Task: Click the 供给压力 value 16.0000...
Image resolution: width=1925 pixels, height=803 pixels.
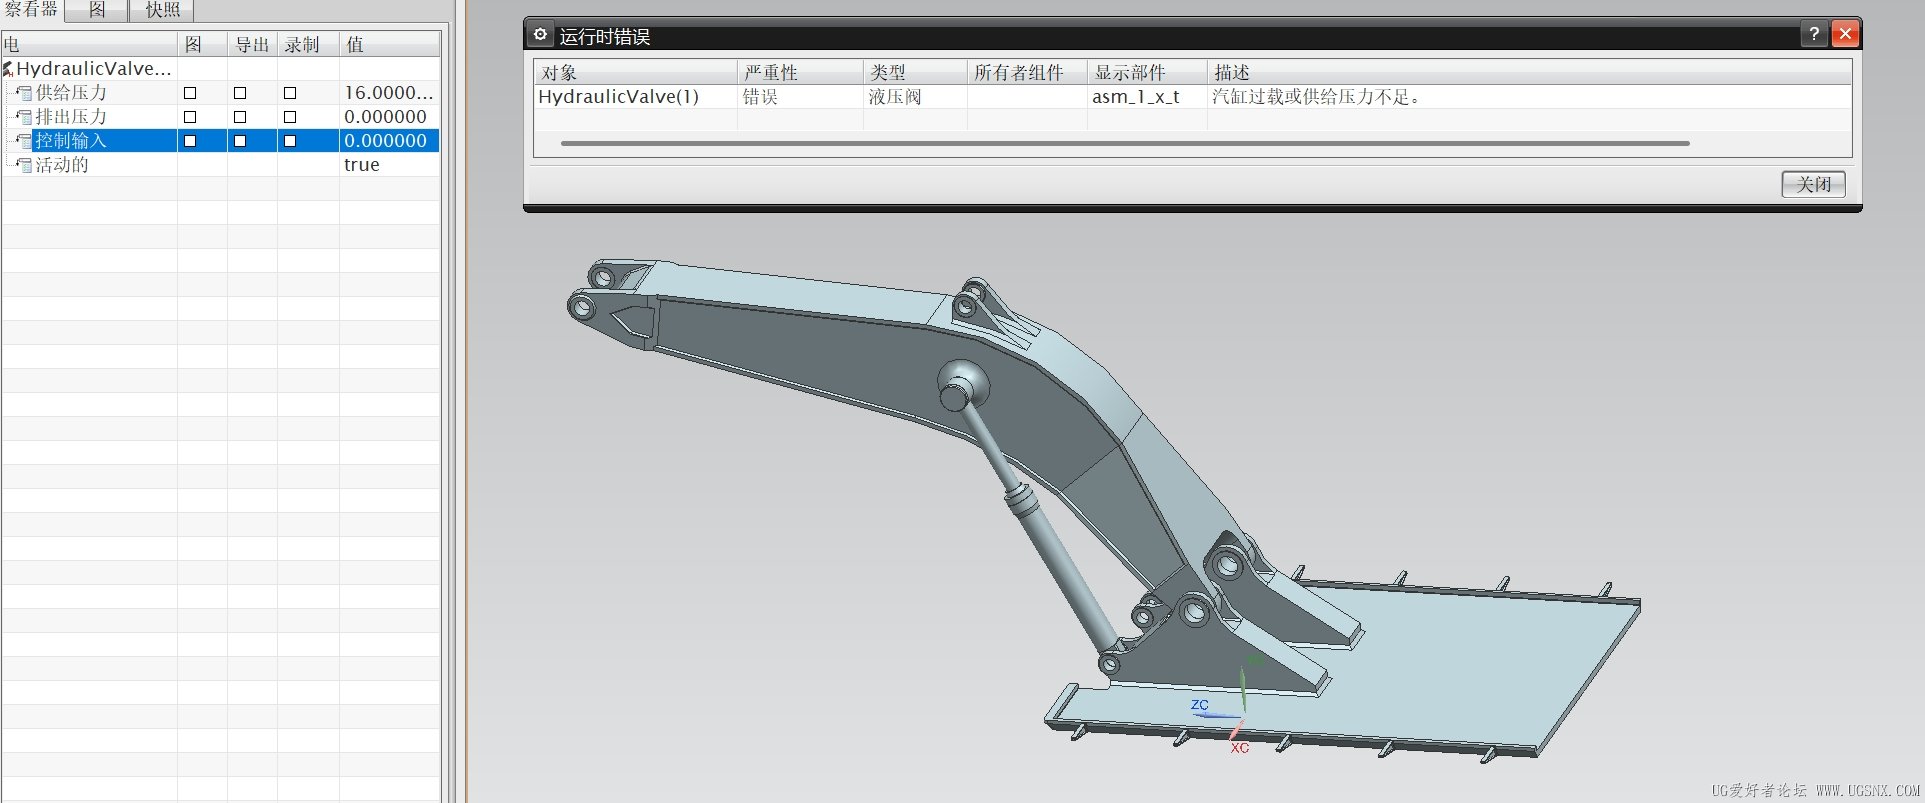Action: click(x=388, y=92)
